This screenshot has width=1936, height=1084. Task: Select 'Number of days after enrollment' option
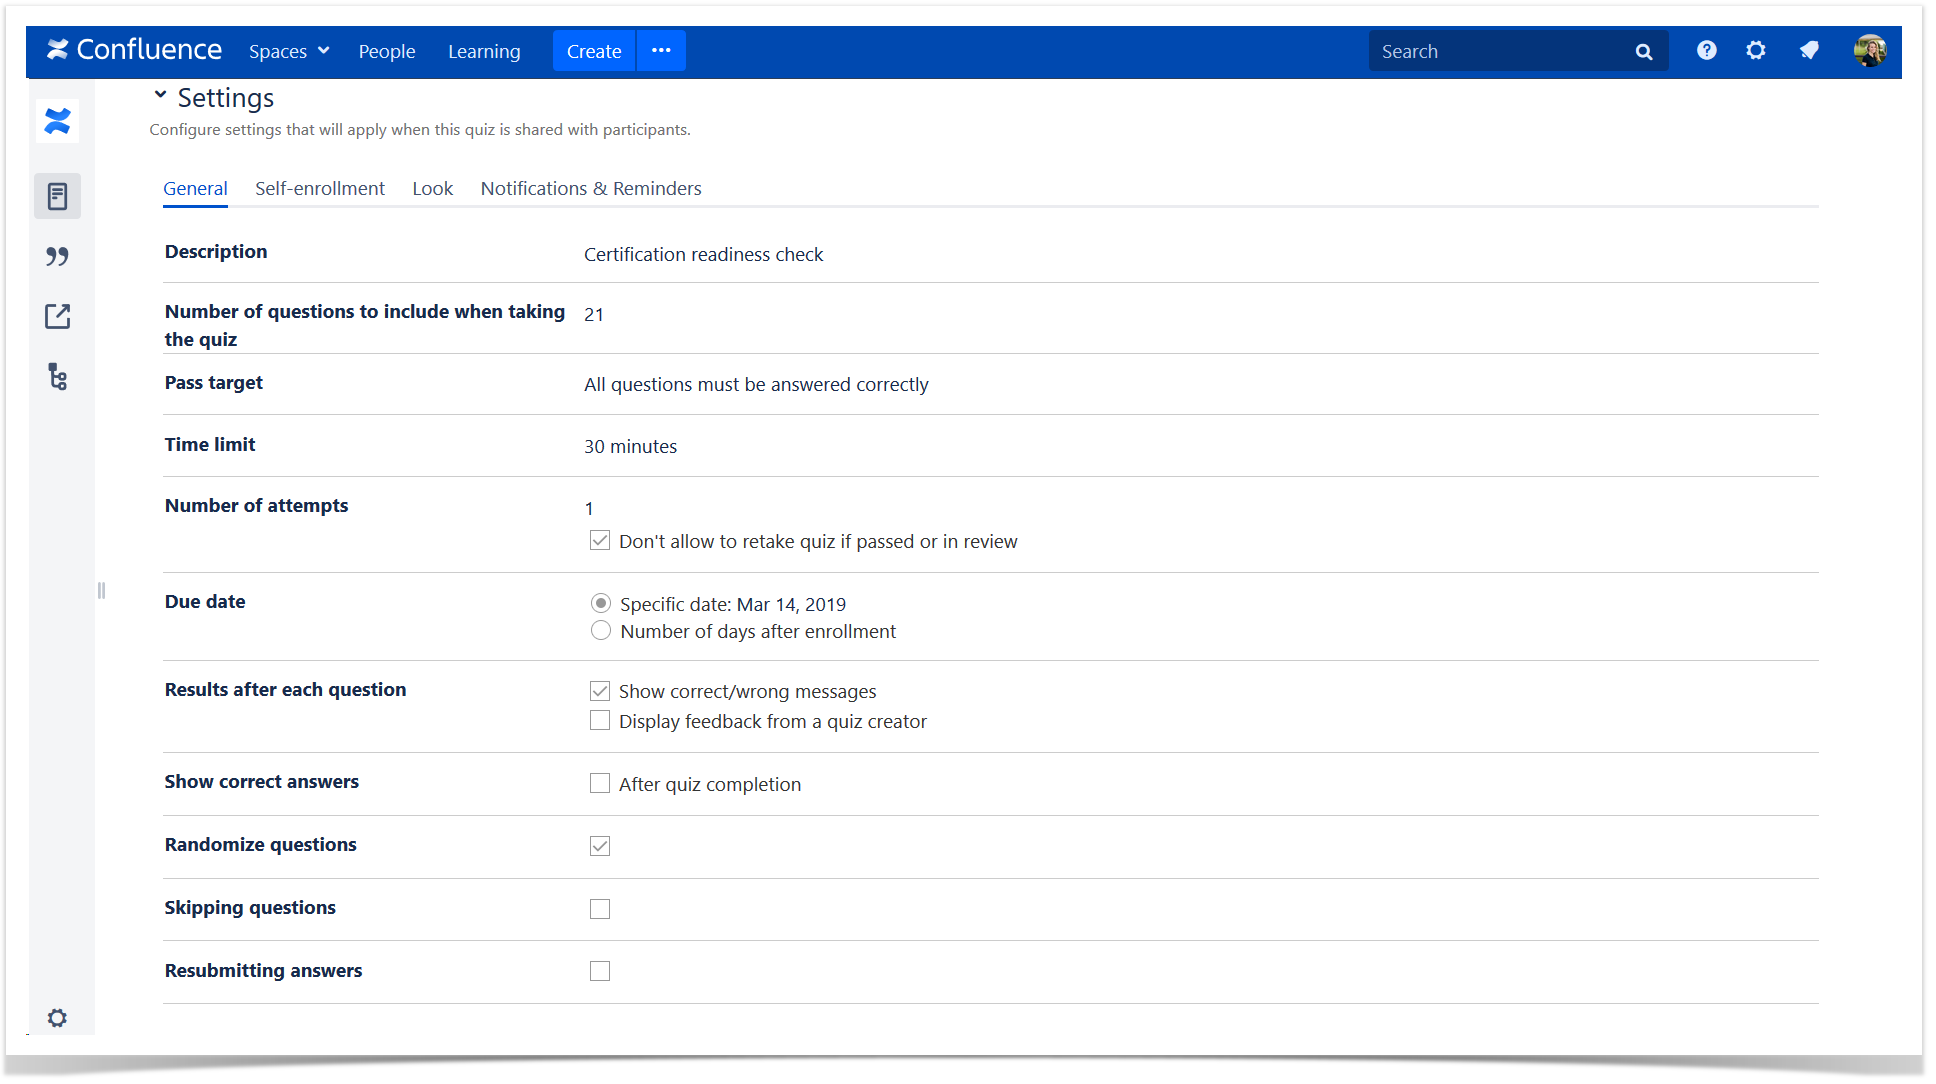tap(600, 630)
